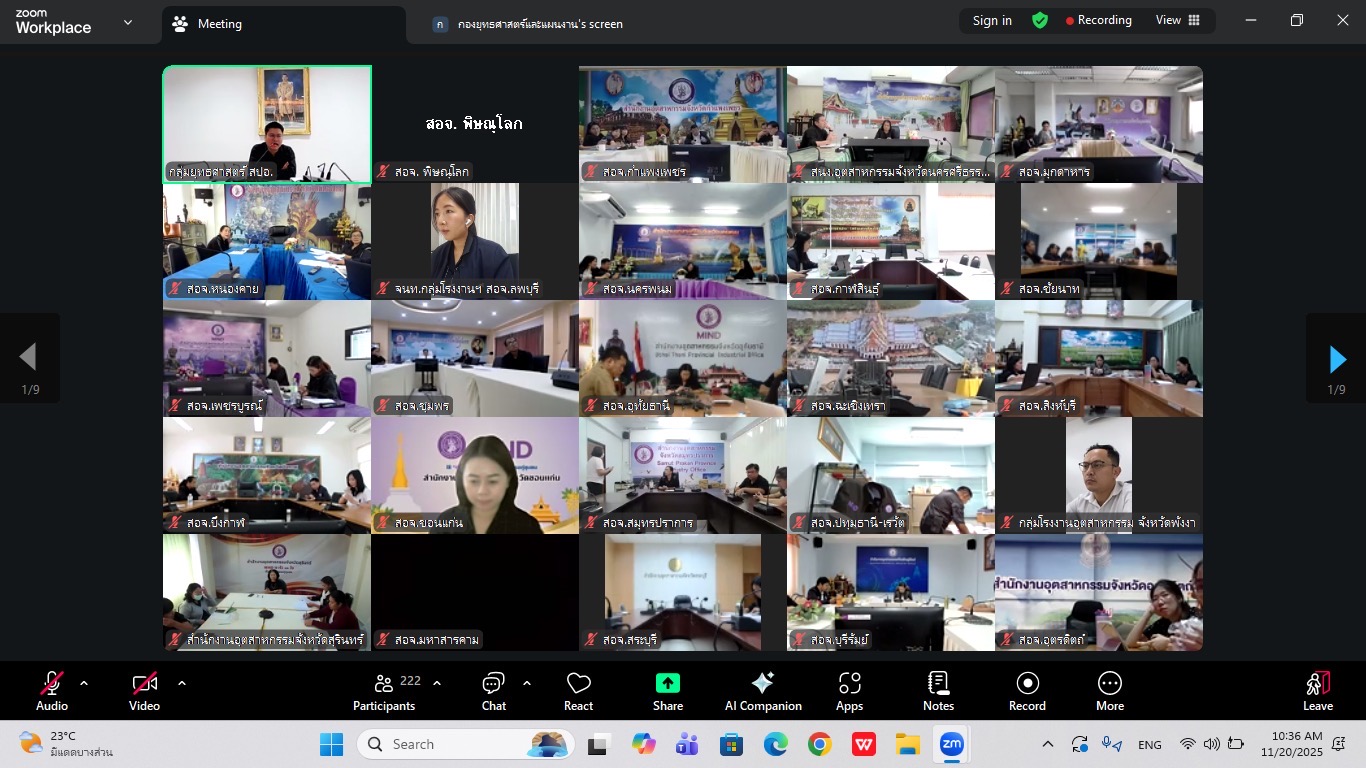Open the Participants panel
Image resolution: width=1366 pixels, height=768 pixels.
point(384,691)
